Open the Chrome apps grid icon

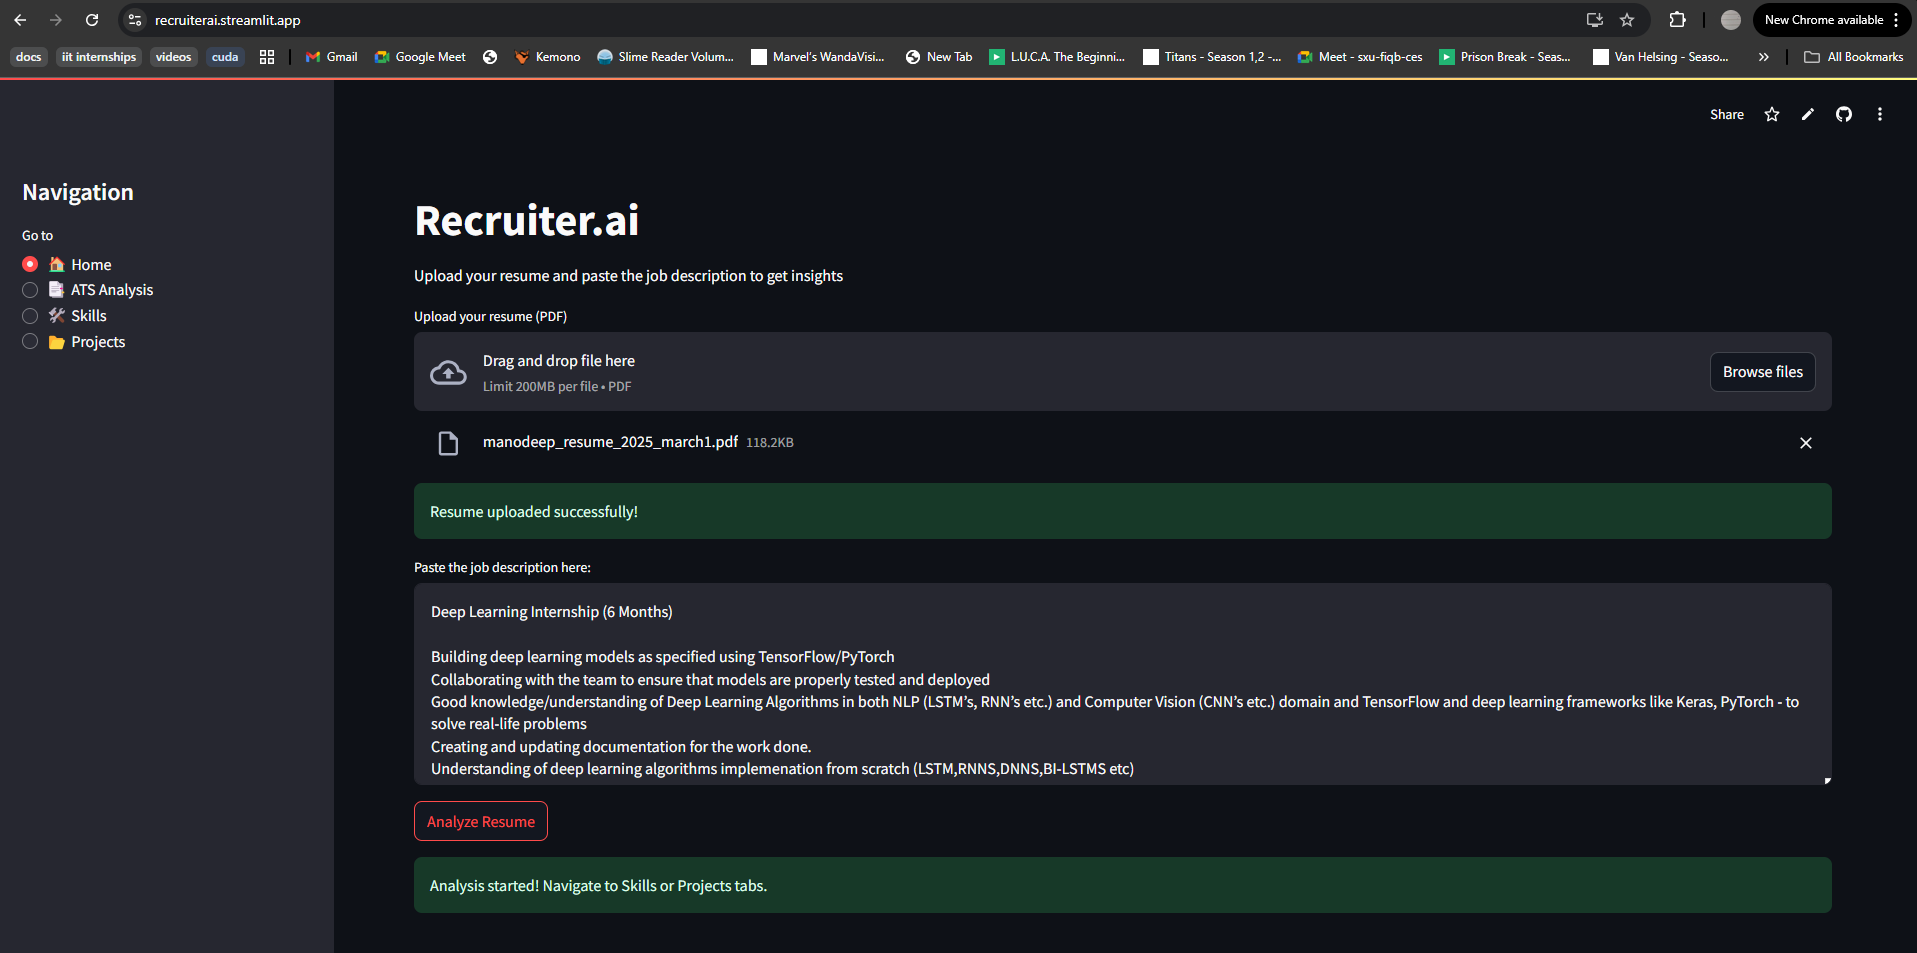(267, 57)
